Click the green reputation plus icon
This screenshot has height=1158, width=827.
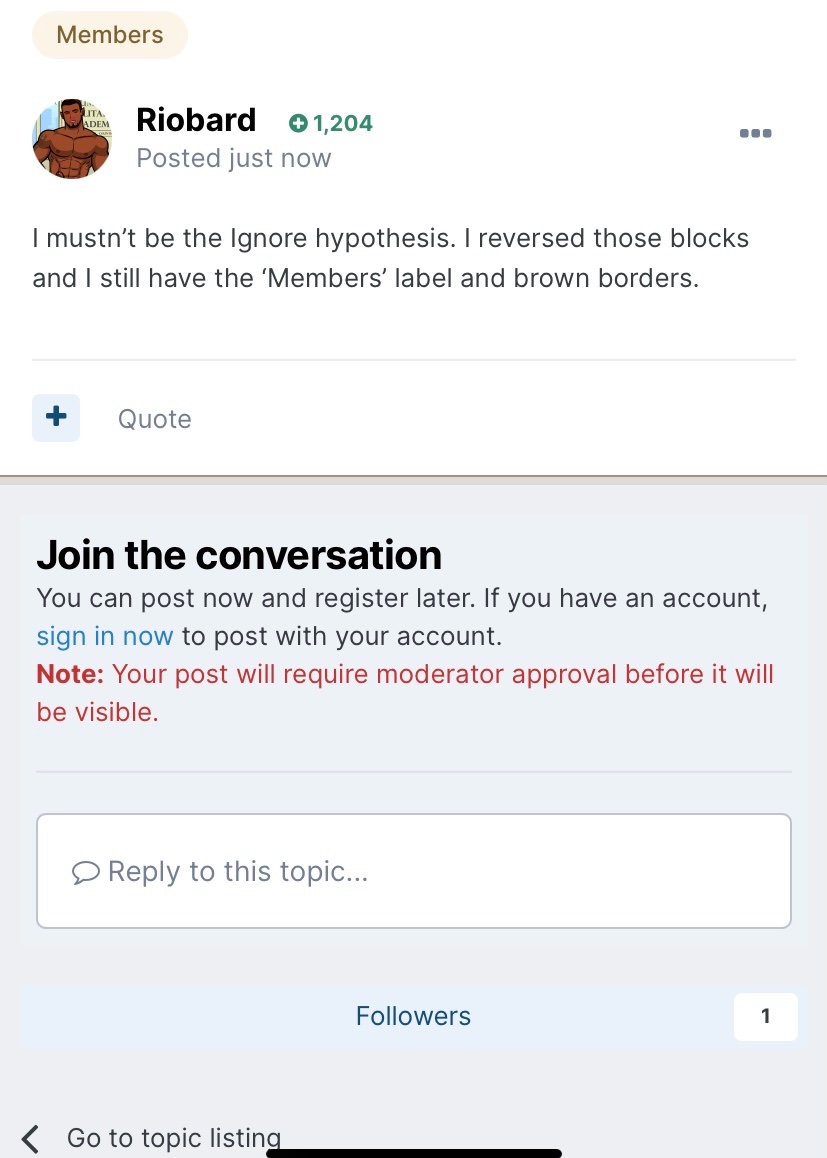point(298,123)
